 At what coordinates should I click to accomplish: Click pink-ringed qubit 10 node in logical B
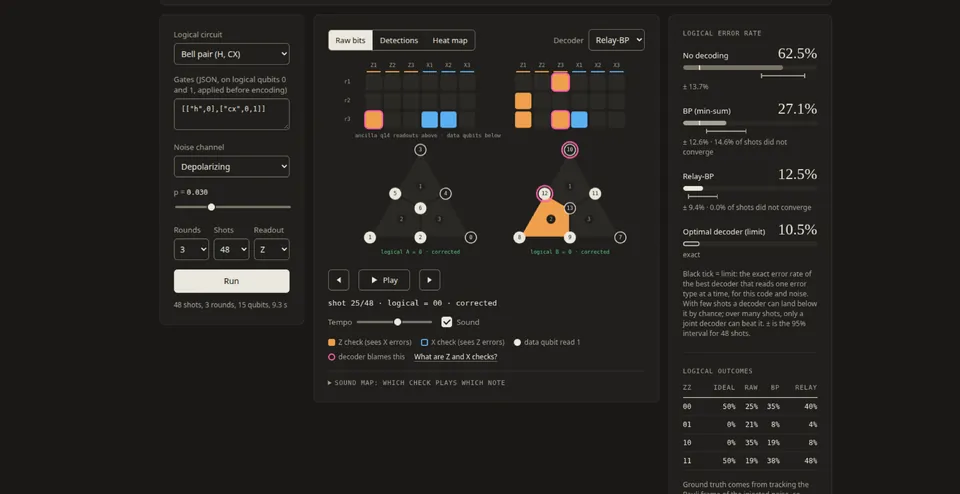569,149
